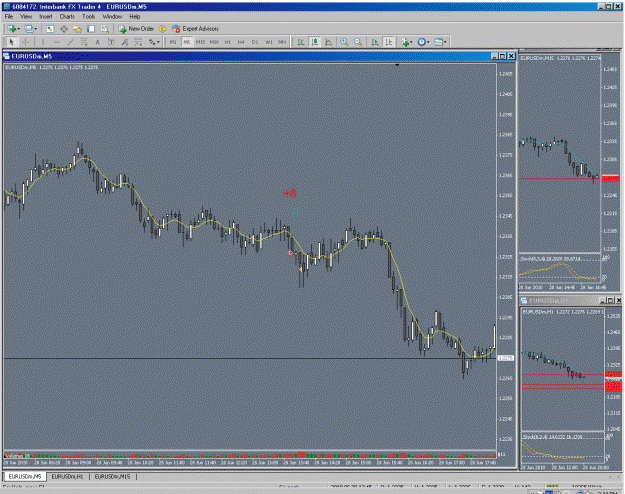Open the New Chart icon
This screenshot has width=625, height=494.
(11, 29)
